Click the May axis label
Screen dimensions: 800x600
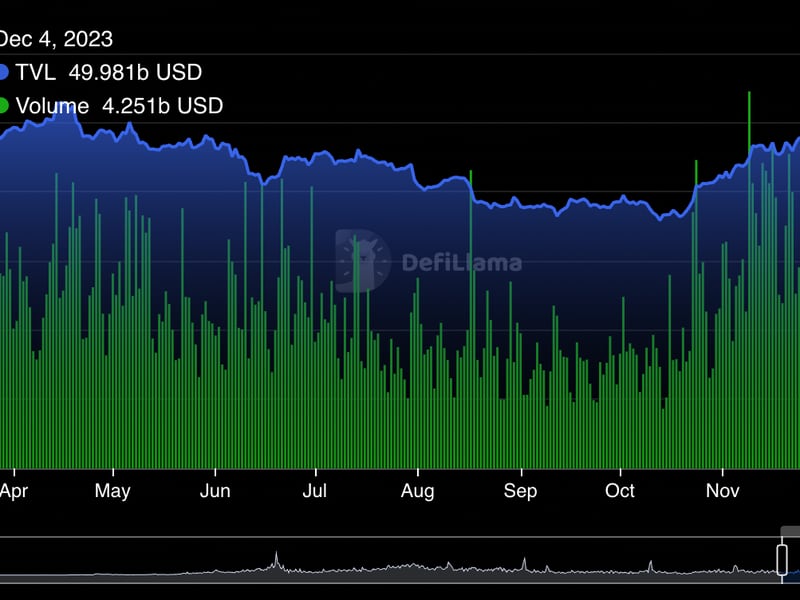coord(114,491)
